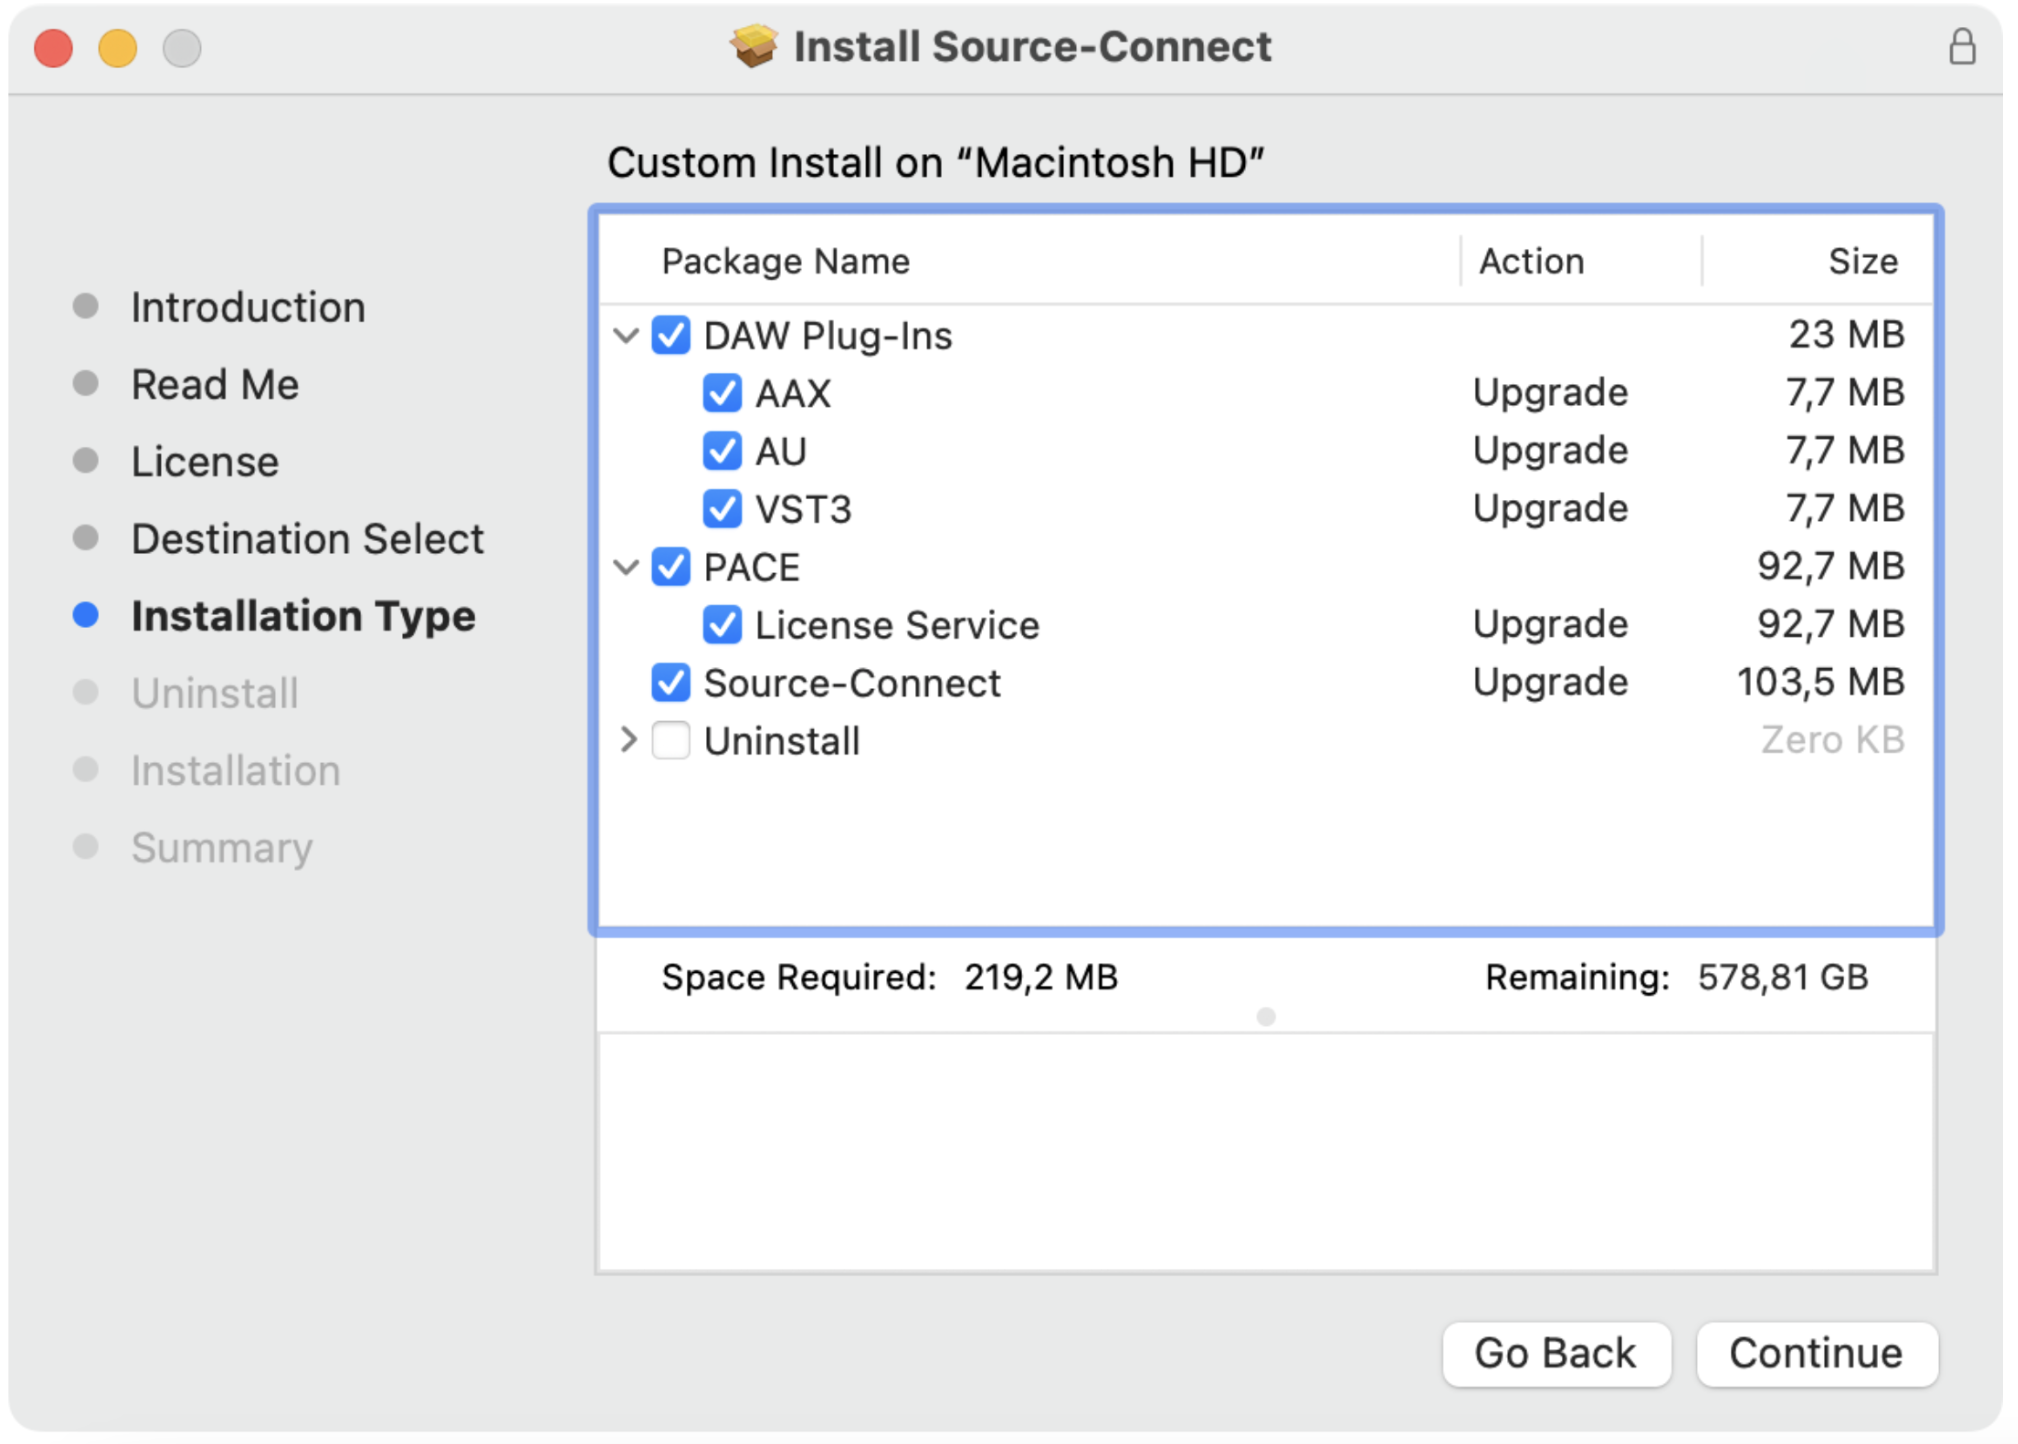Viewport: 2018px width, 1444px height.
Task: Uncheck the Source-Connect package checkbox
Action: click(670, 683)
